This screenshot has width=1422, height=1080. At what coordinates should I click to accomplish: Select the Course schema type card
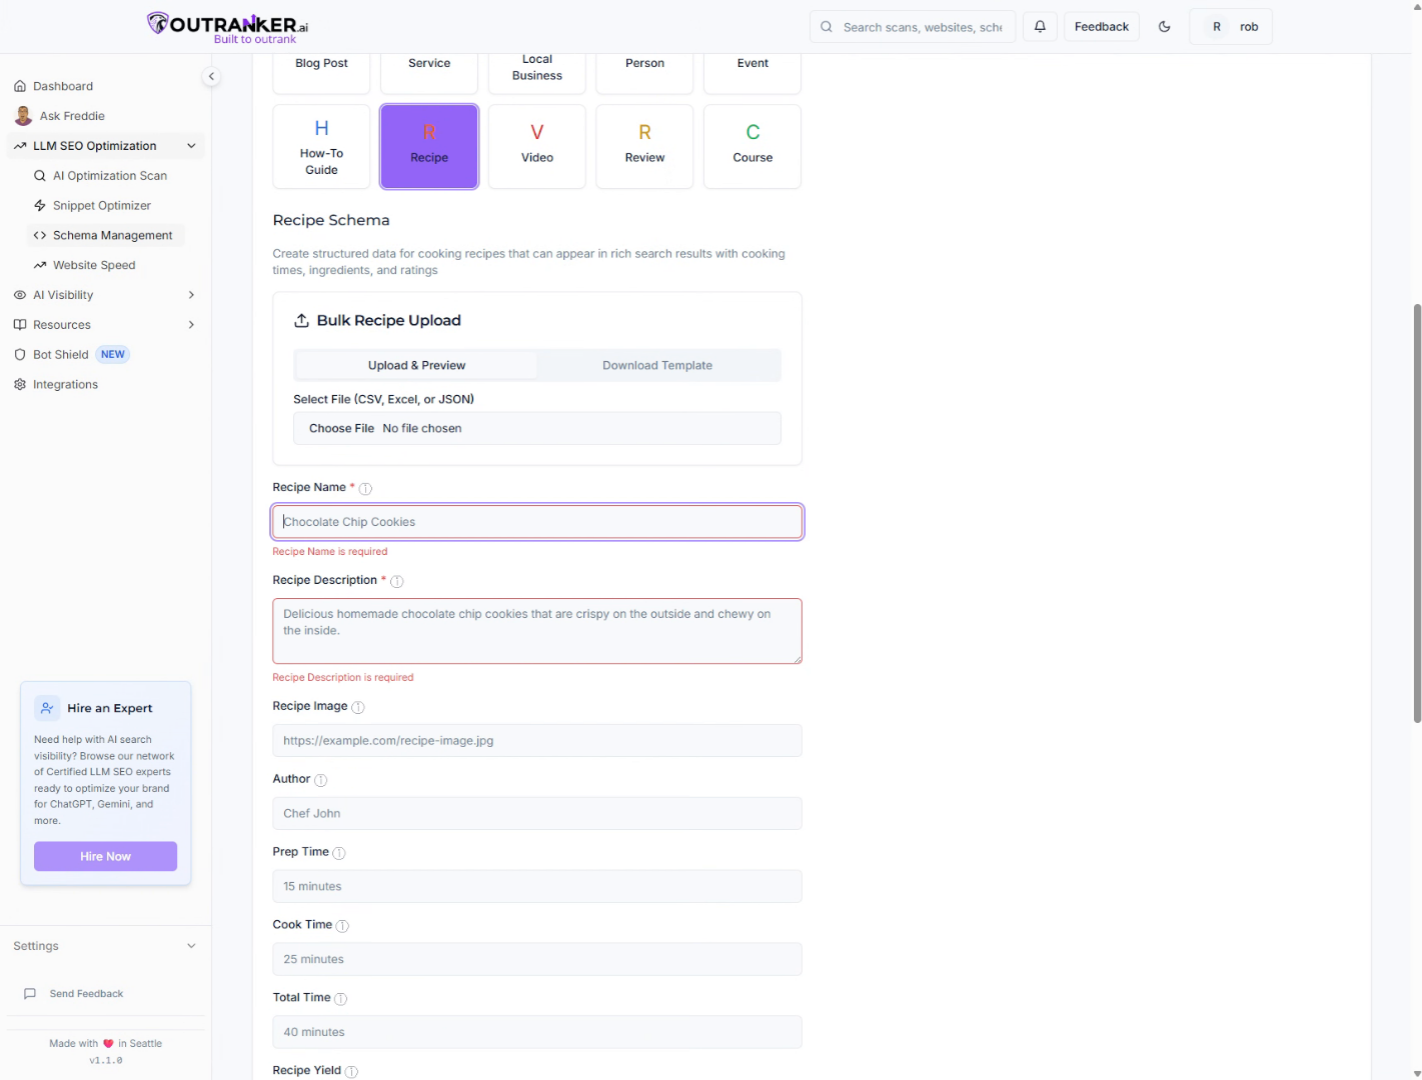pos(752,146)
